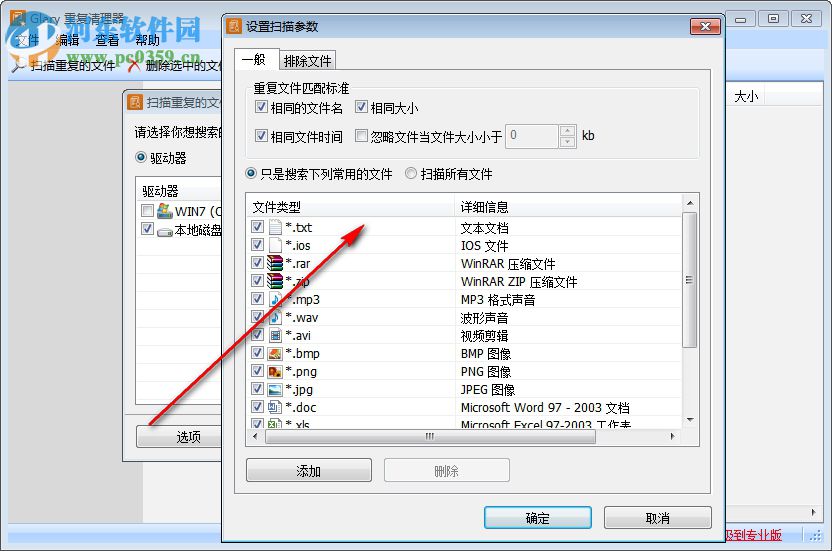Click the 添加 button
This screenshot has width=832, height=551.
(309, 470)
